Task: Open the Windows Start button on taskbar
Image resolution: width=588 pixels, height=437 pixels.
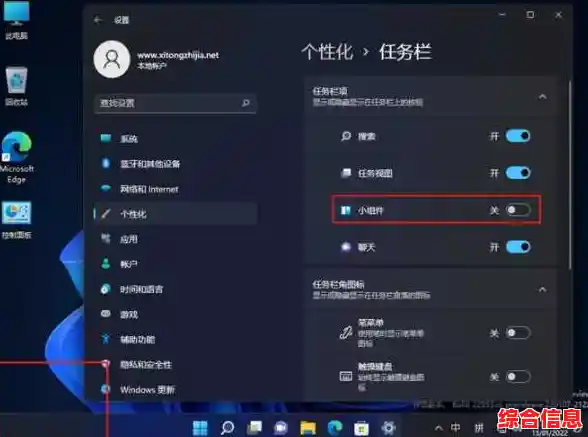Action: click(200, 428)
